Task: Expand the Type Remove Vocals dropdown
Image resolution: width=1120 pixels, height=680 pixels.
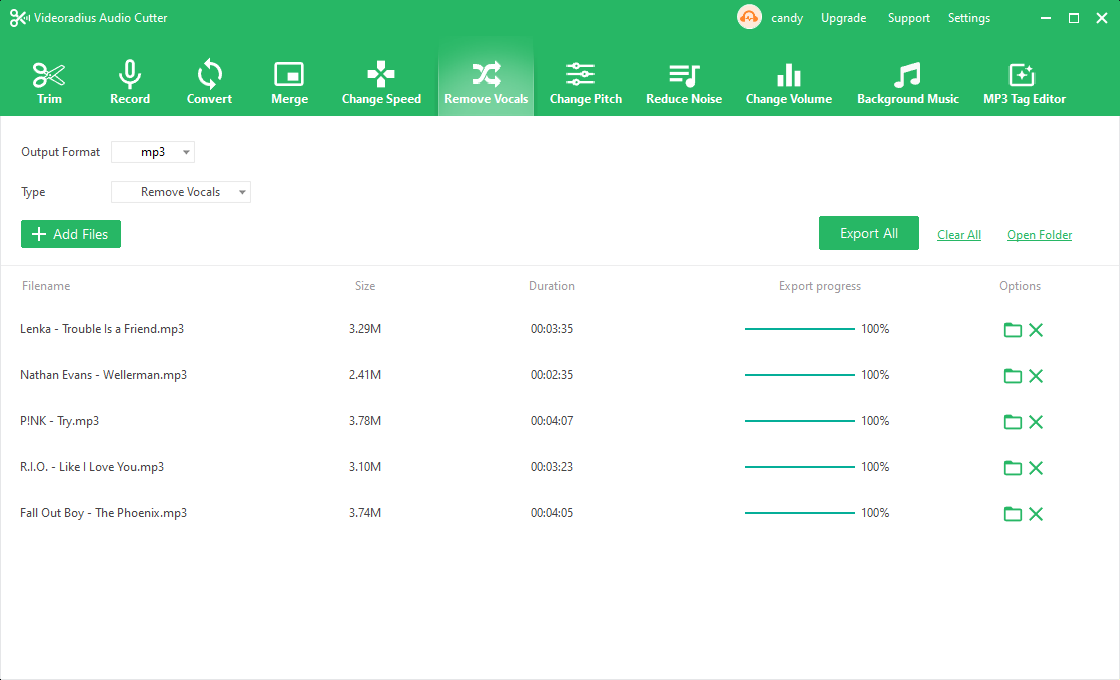Action: 181,192
